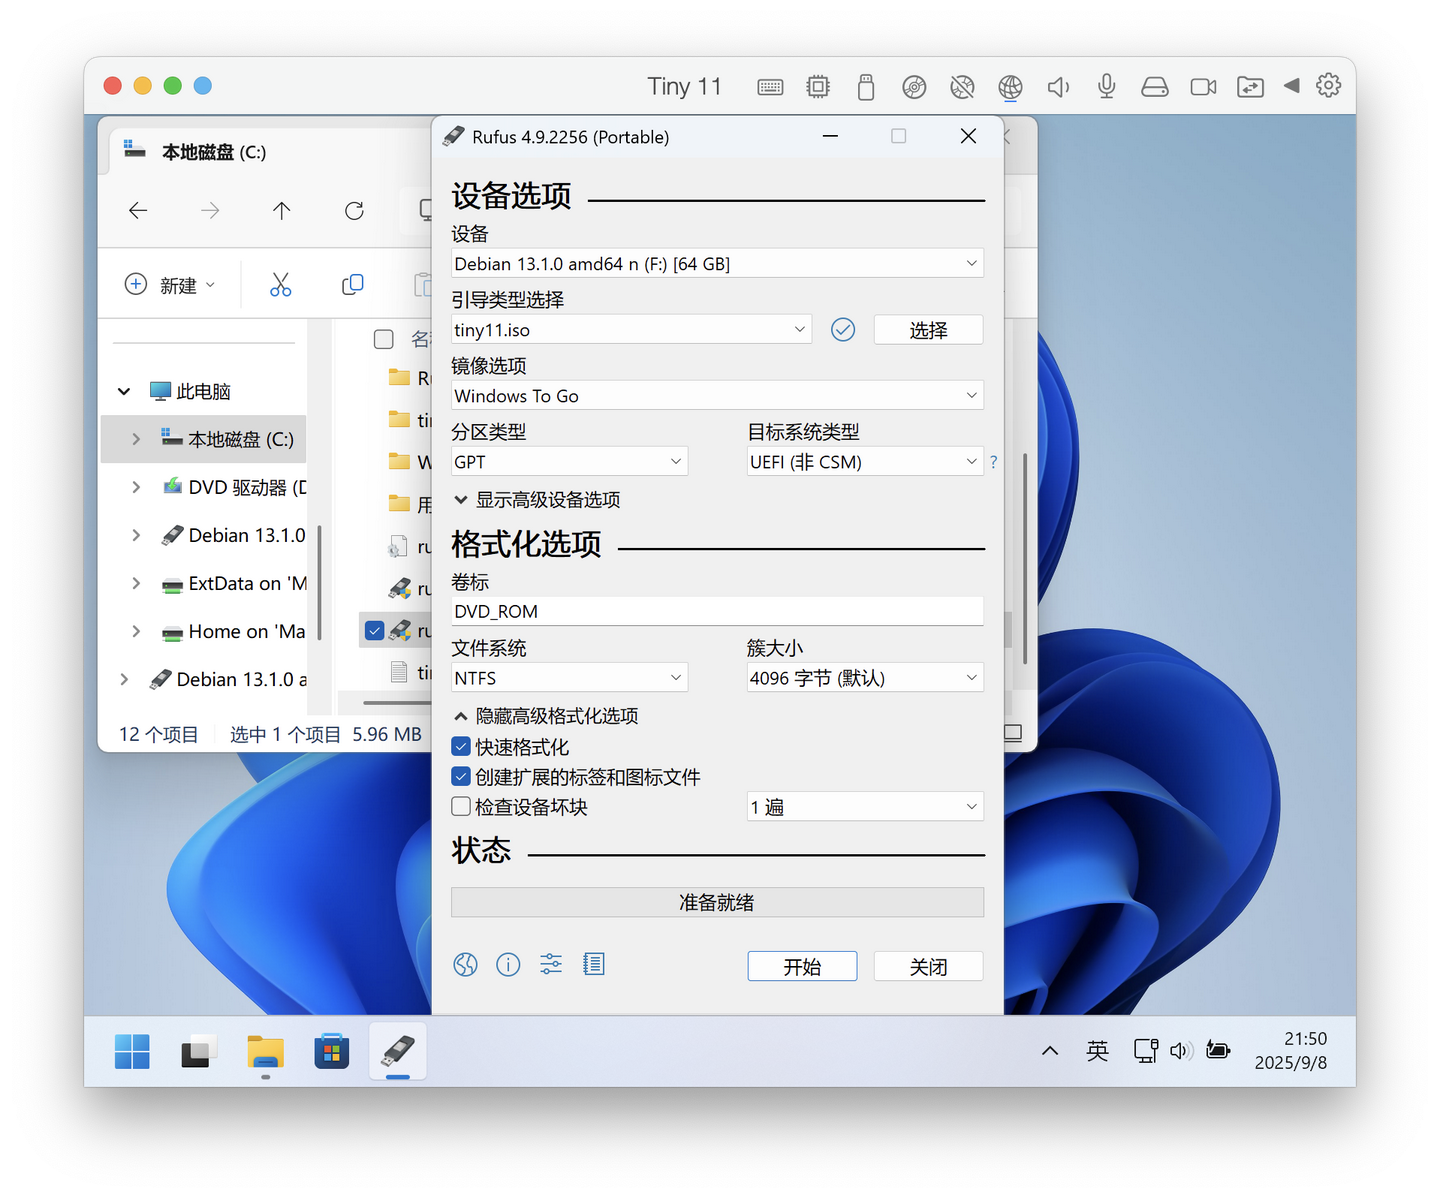Open the VM sound speaker icon
Viewport: 1440px width, 1198px height.
[1058, 87]
